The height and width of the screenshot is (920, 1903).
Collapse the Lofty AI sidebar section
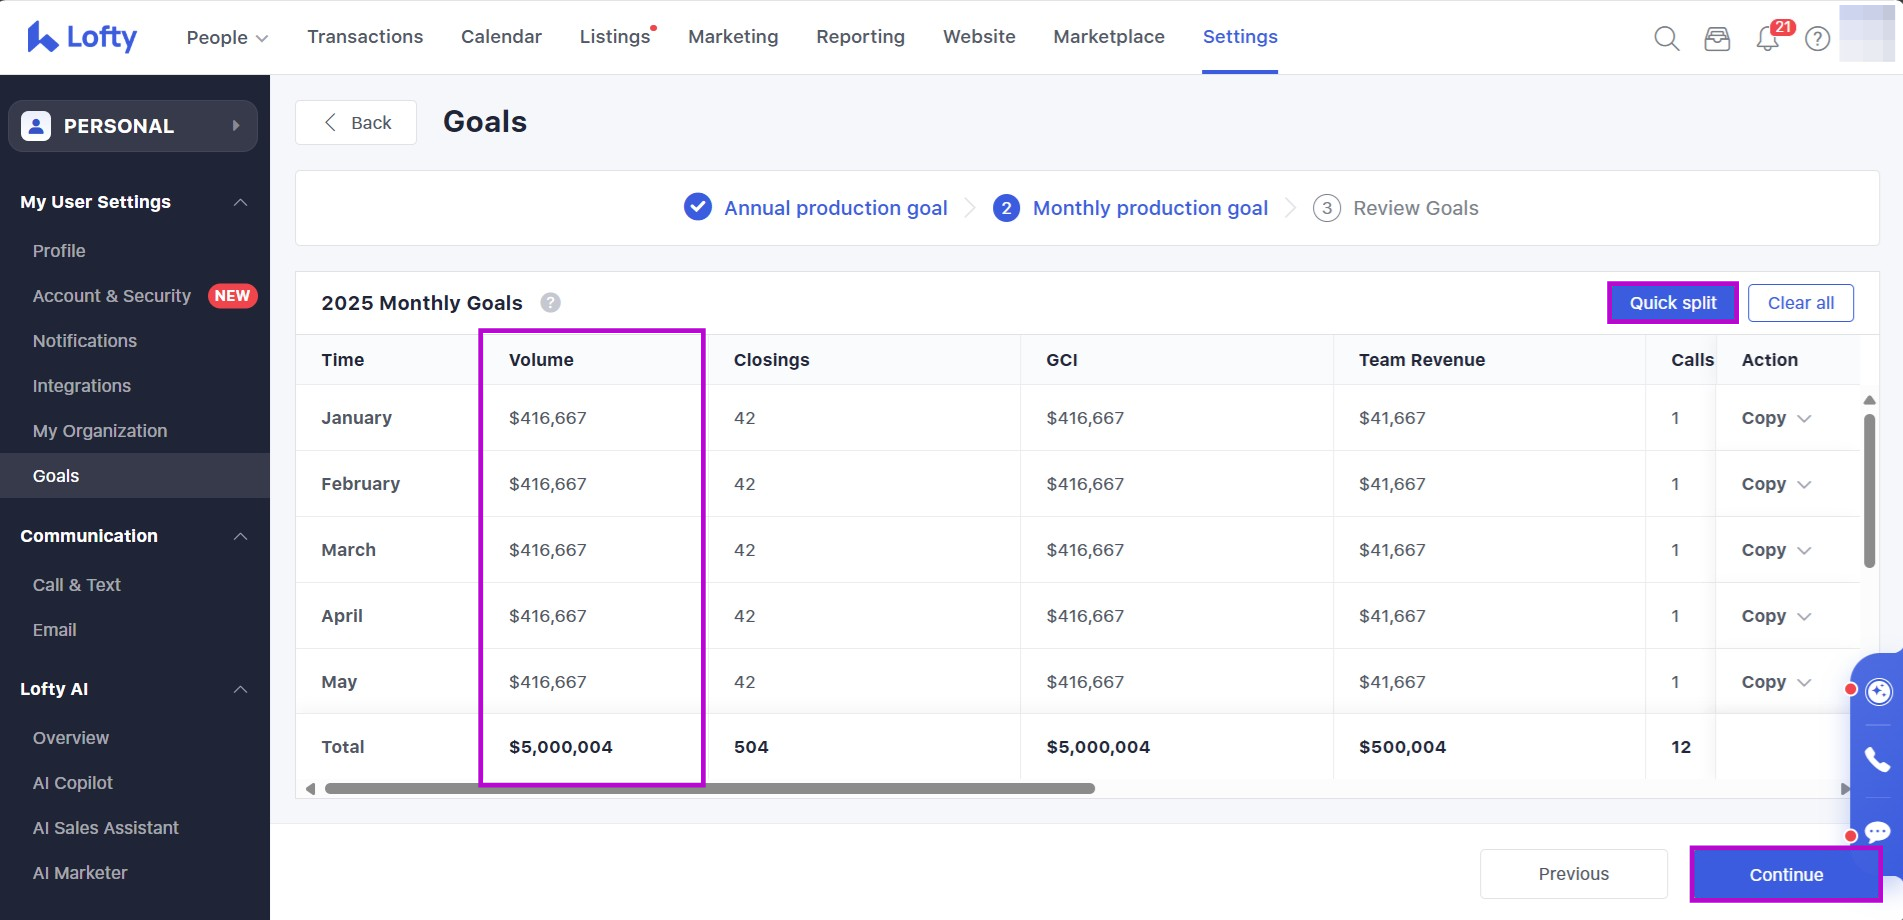[240, 689]
